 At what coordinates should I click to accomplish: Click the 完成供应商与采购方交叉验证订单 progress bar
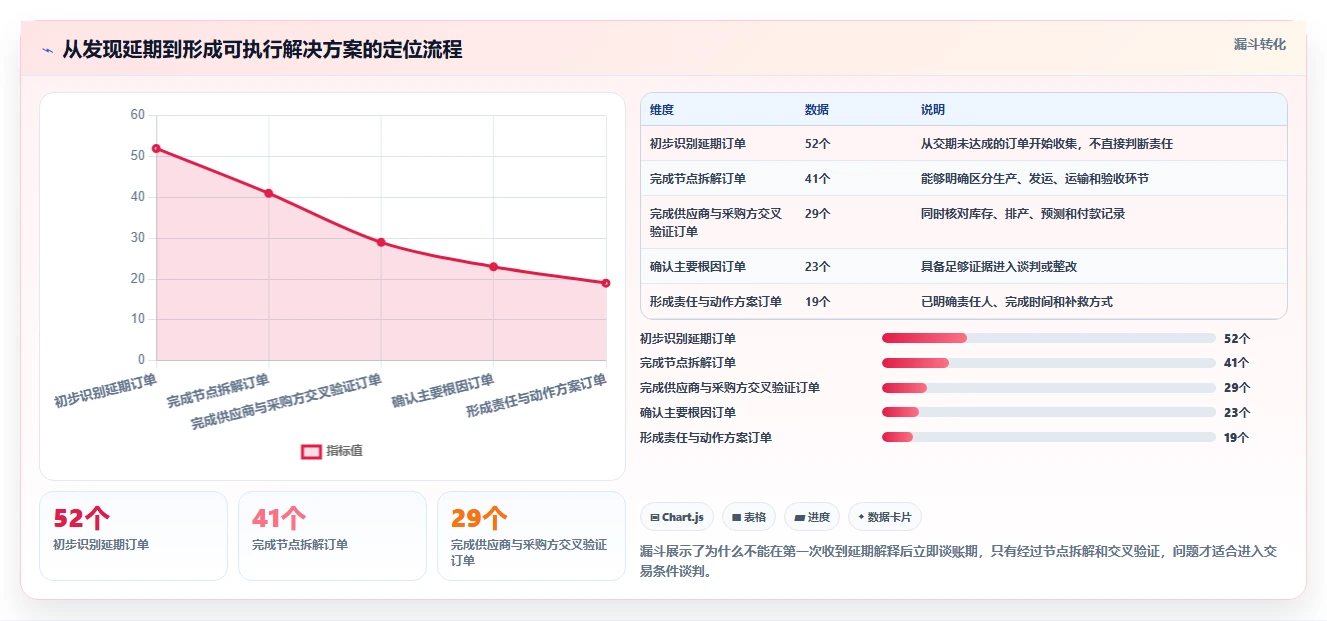coord(1049,388)
